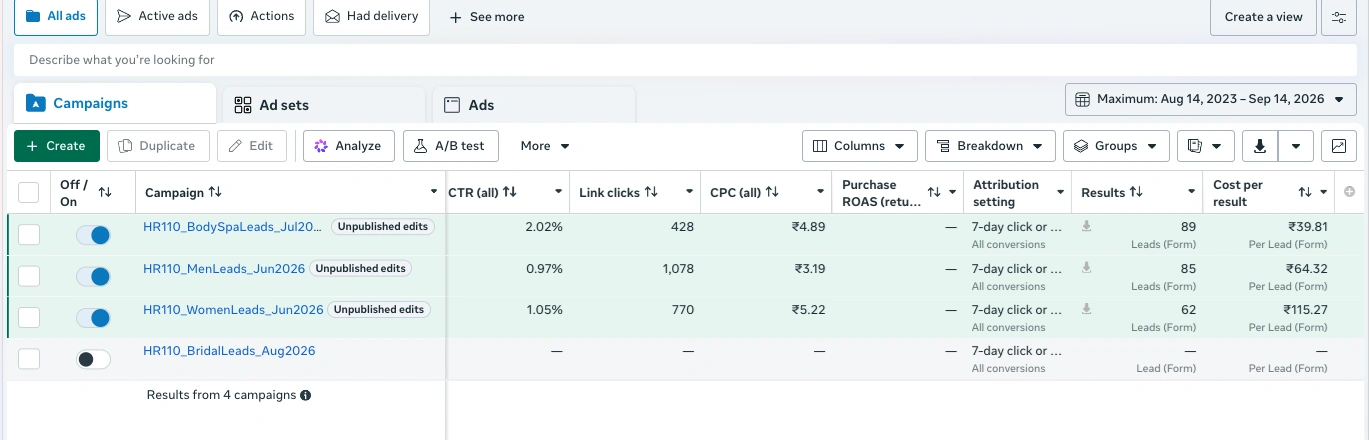The width and height of the screenshot is (1369, 440).
Task: Open the Groups dropdown
Action: [1116, 146]
